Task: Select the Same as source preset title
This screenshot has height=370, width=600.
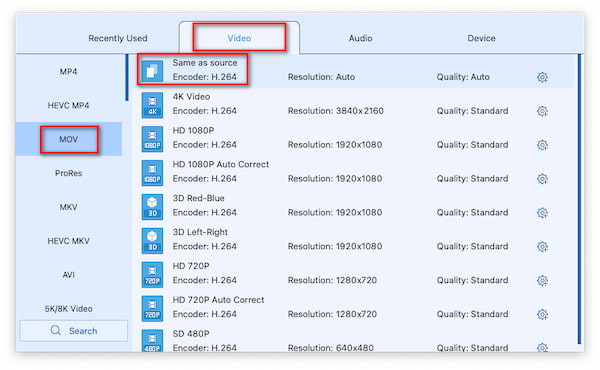Action: coord(205,63)
